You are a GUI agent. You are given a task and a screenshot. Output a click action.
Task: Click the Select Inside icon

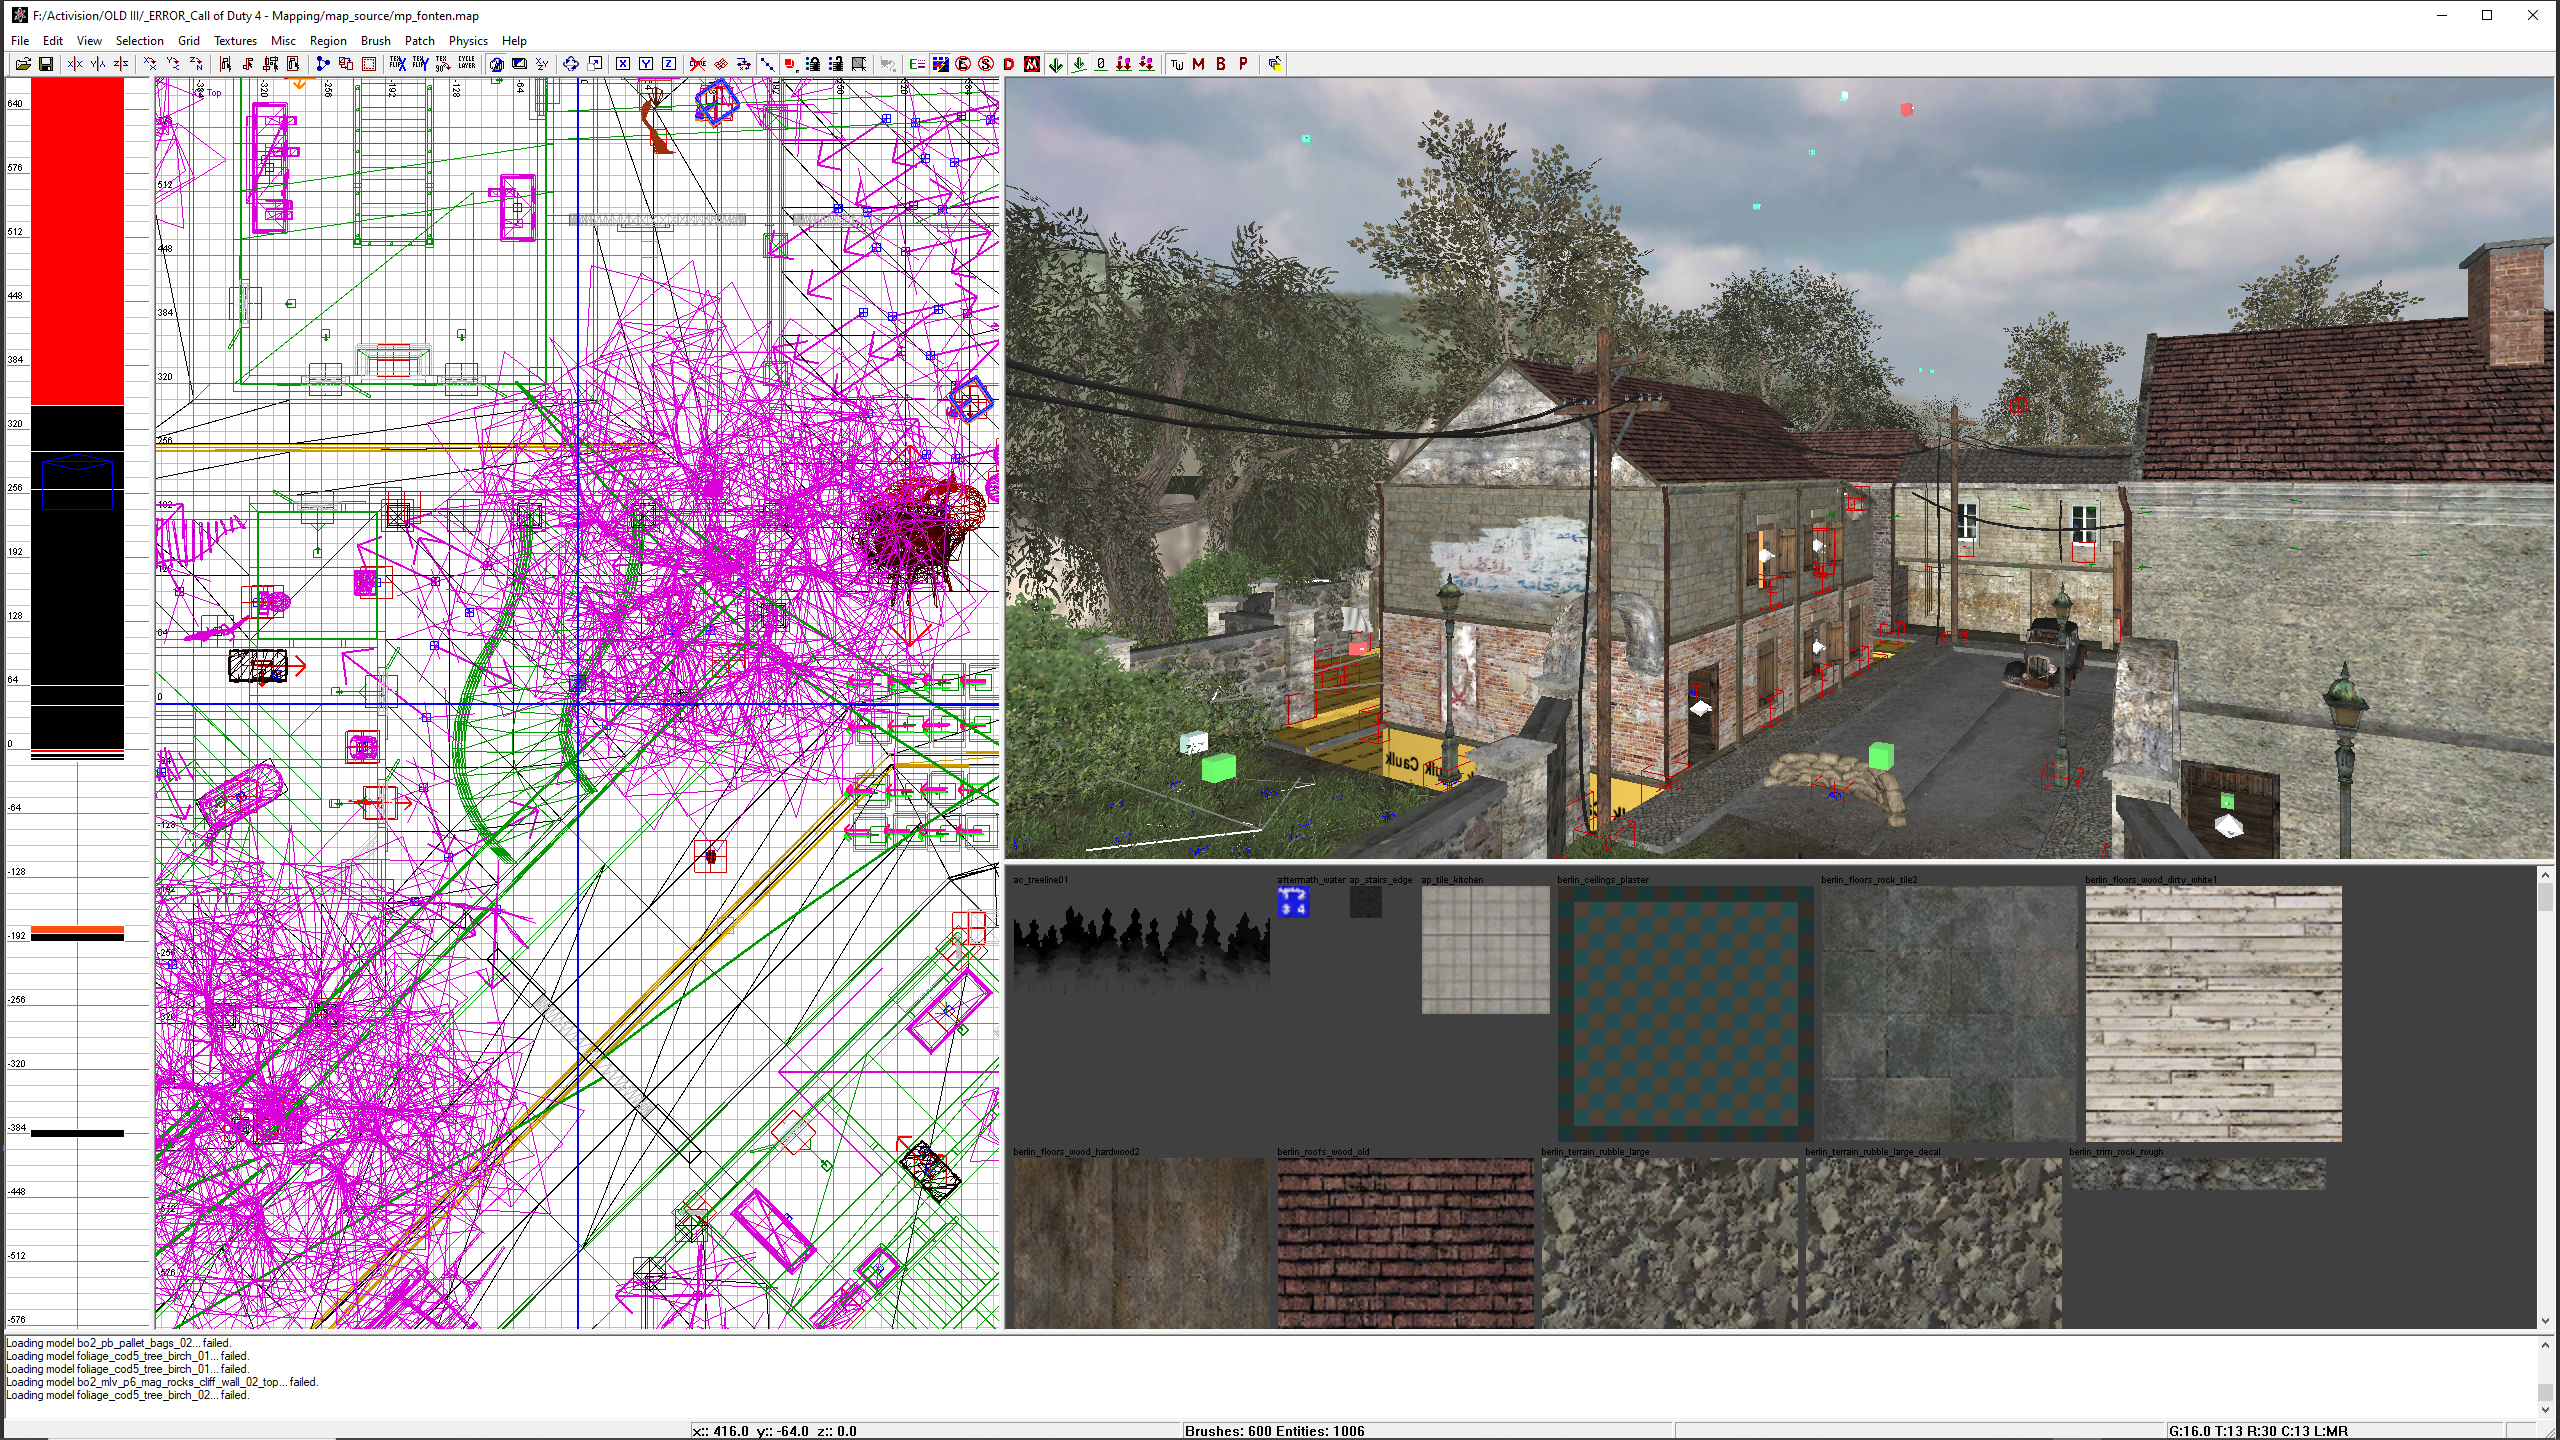293,64
